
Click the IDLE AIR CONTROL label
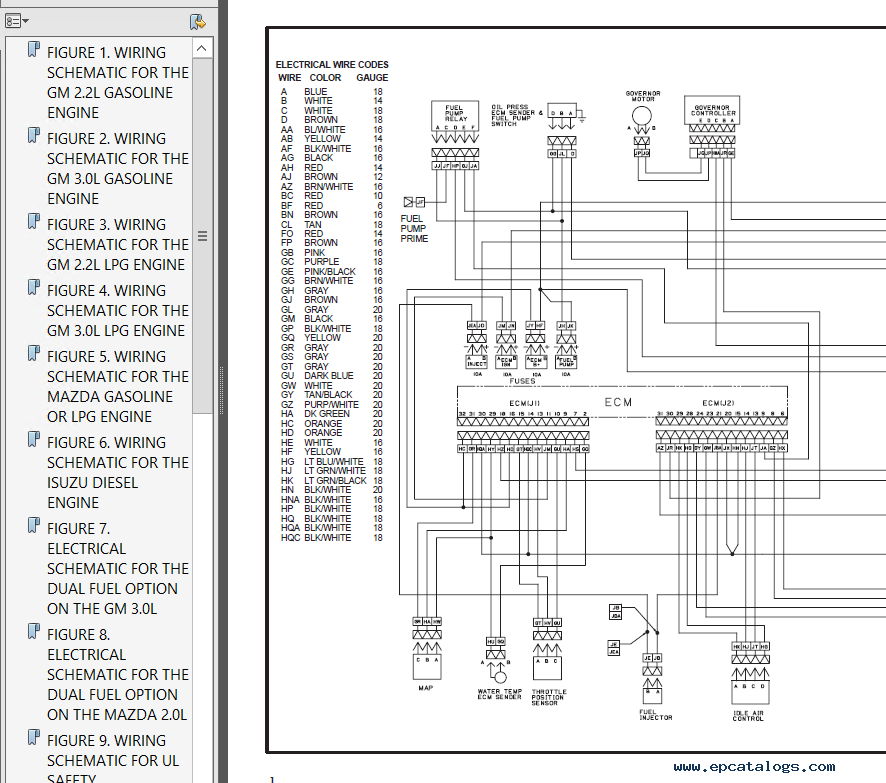(x=748, y=716)
